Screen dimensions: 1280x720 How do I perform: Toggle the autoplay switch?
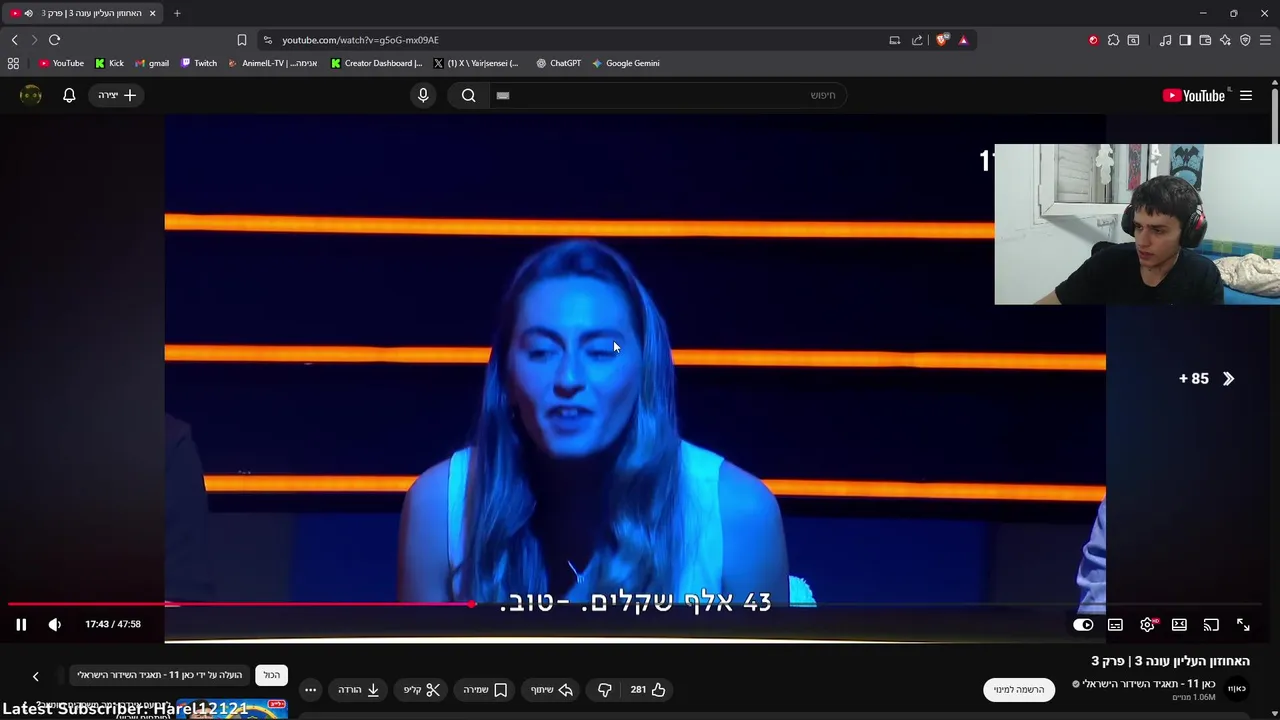point(1083,624)
